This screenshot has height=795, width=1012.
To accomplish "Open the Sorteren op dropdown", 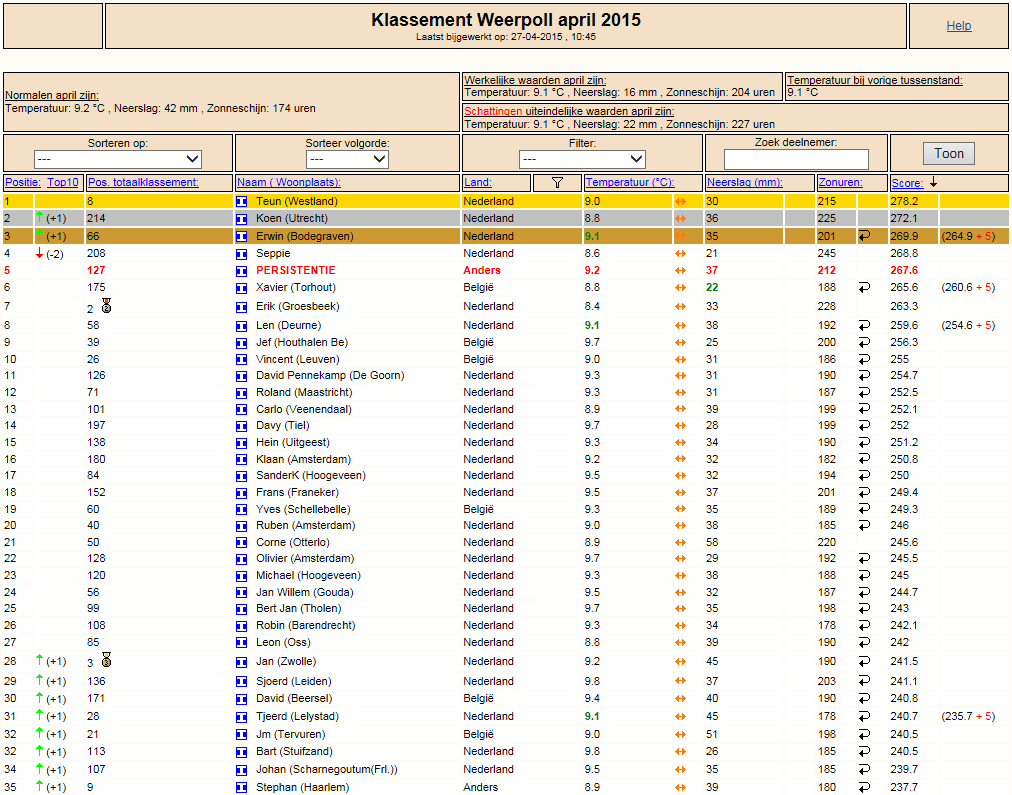I will tap(117, 159).
